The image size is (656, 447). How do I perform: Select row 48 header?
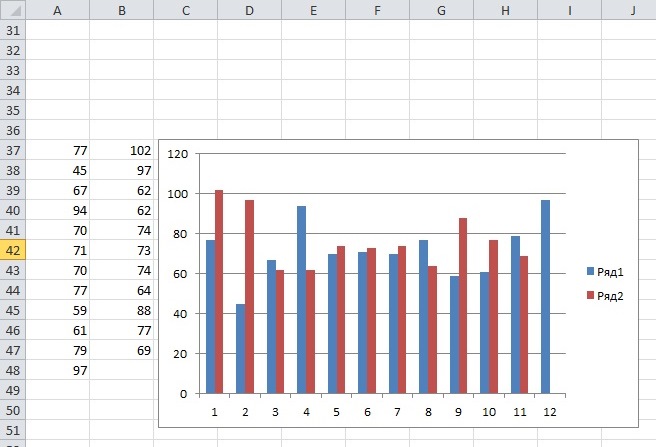pyautogui.click(x=13, y=370)
